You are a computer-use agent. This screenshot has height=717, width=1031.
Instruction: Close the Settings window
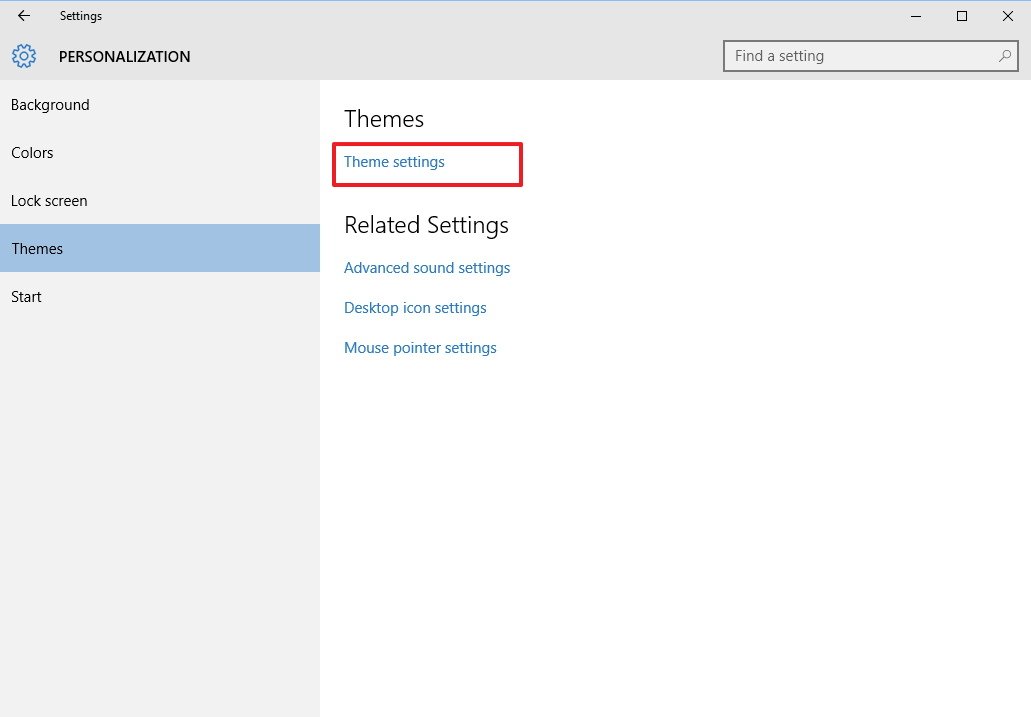coord(1007,16)
